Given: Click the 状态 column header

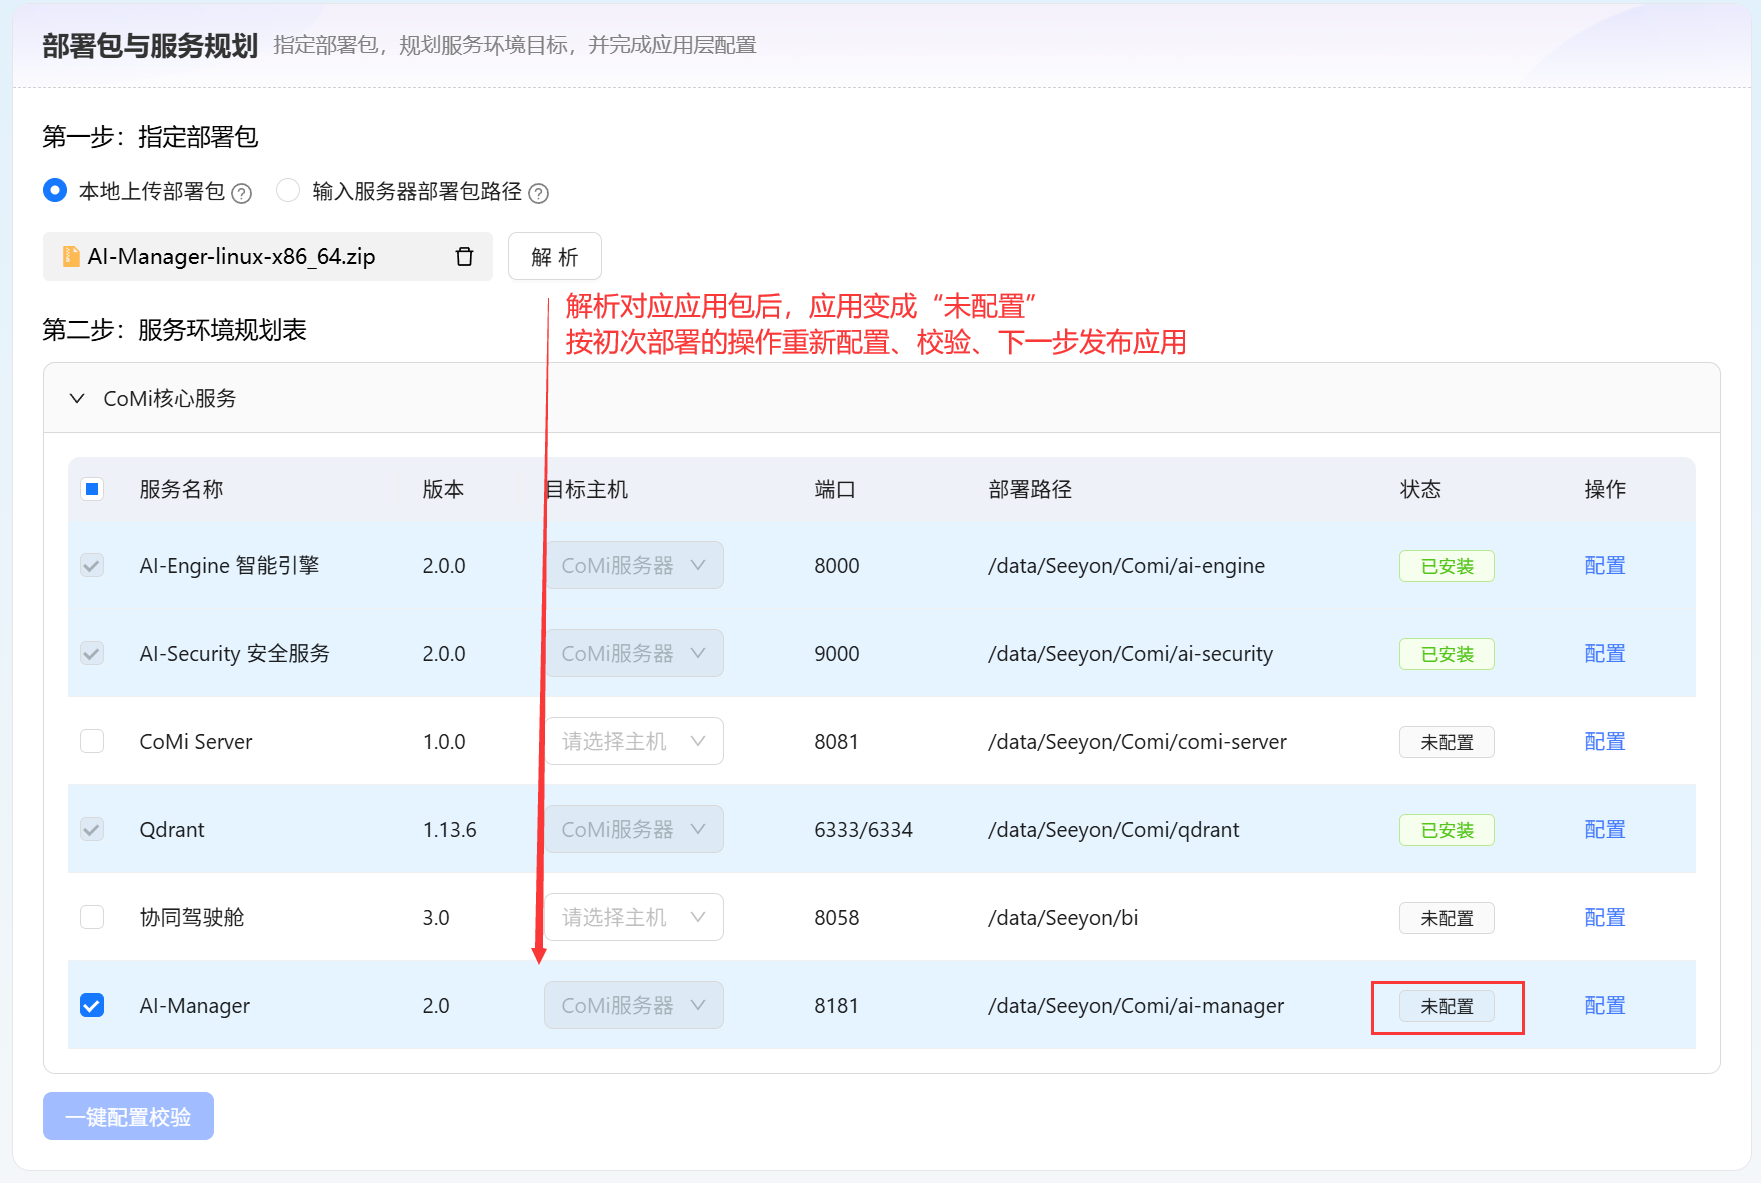Looking at the screenshot, I should tap(1420, 489).
